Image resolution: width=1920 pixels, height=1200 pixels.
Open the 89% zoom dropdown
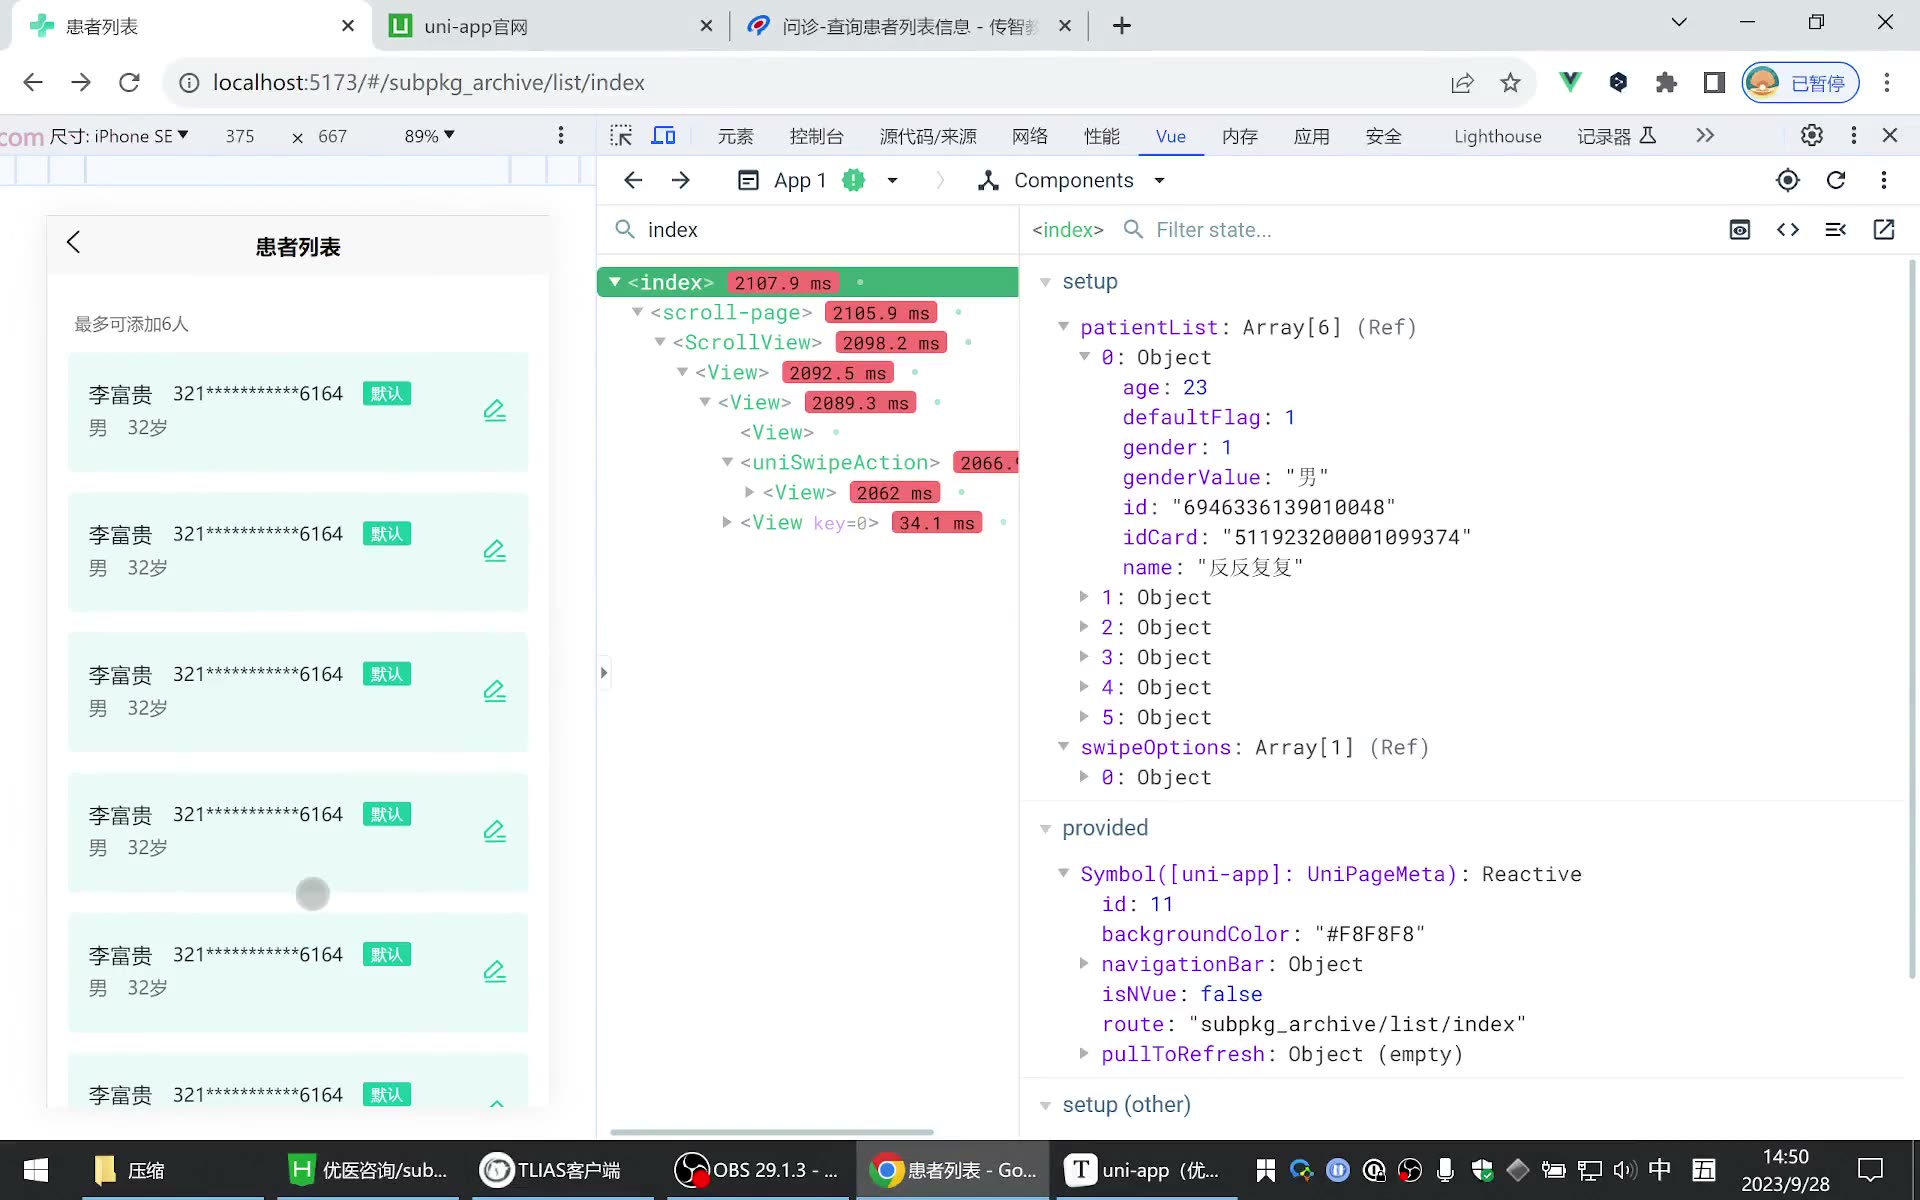(x=429, y=136)
